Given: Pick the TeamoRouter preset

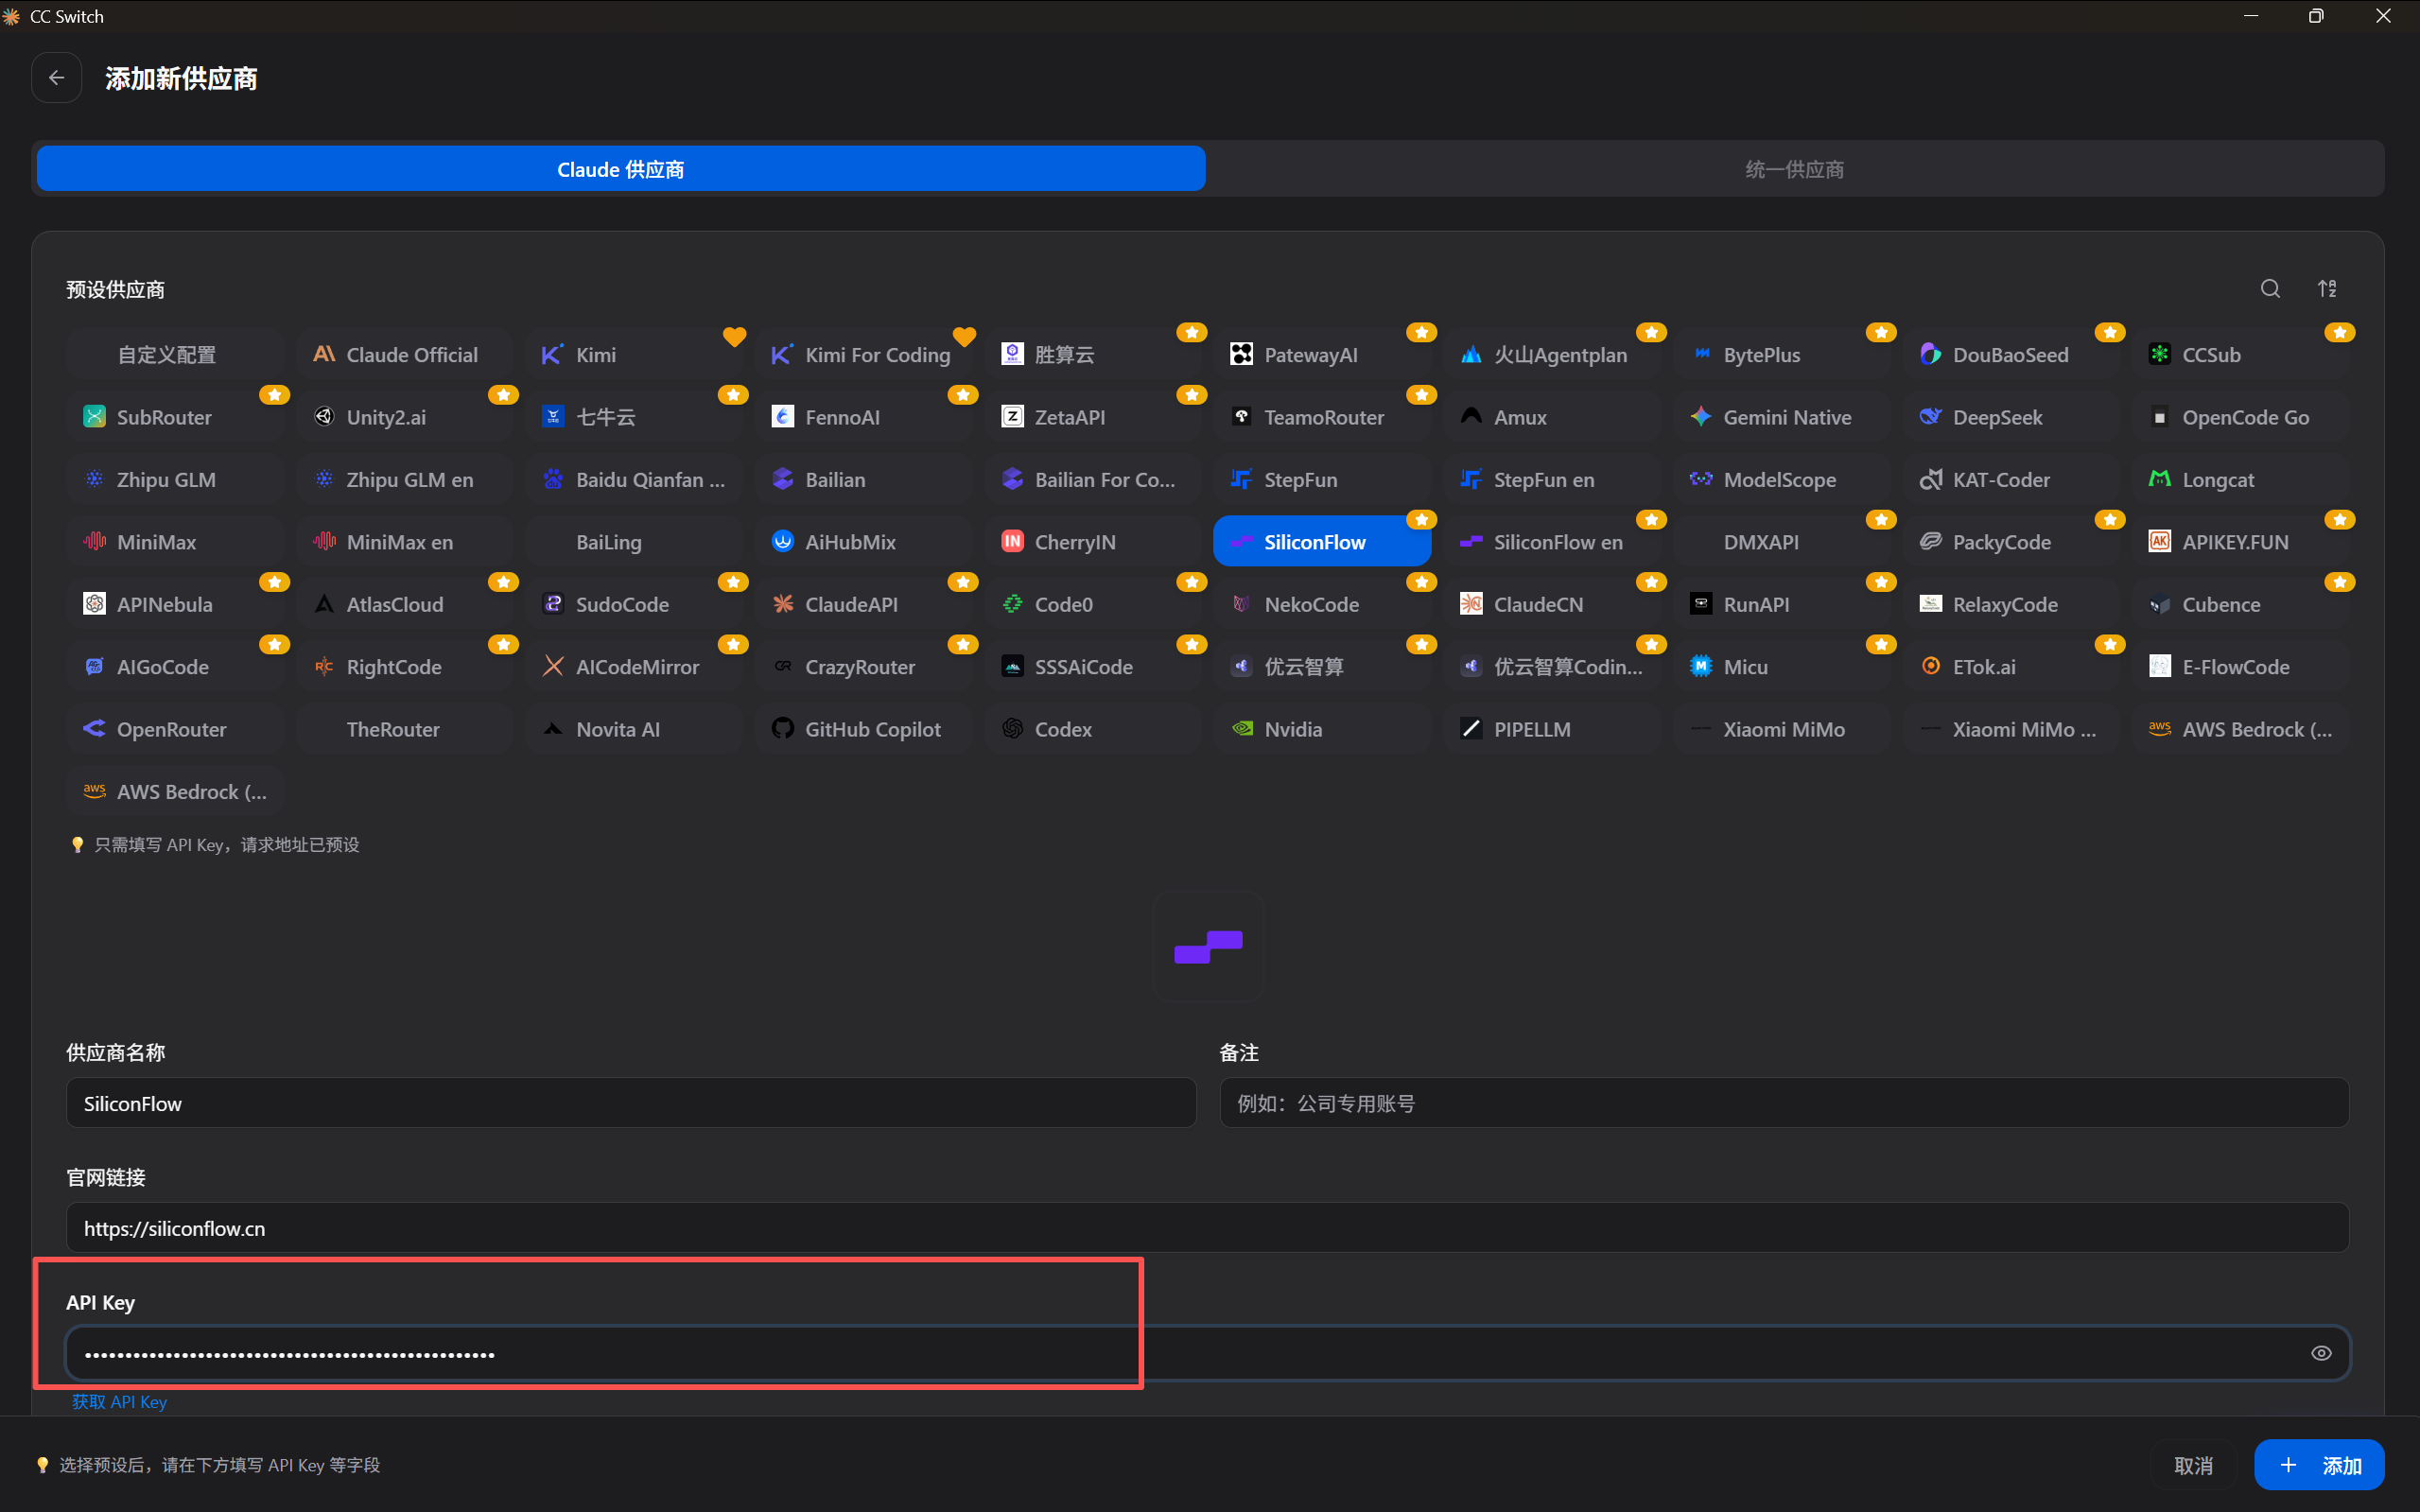Looking at the screenshot, I should [x=1323, y=417].
